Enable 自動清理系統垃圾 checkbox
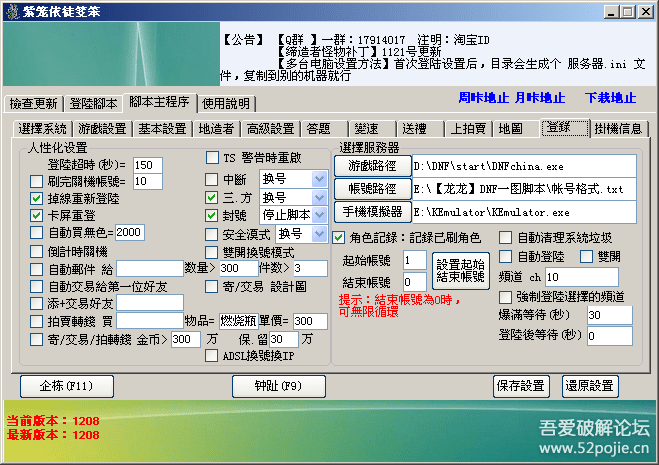The image size is (659, 465). [505, 237]
